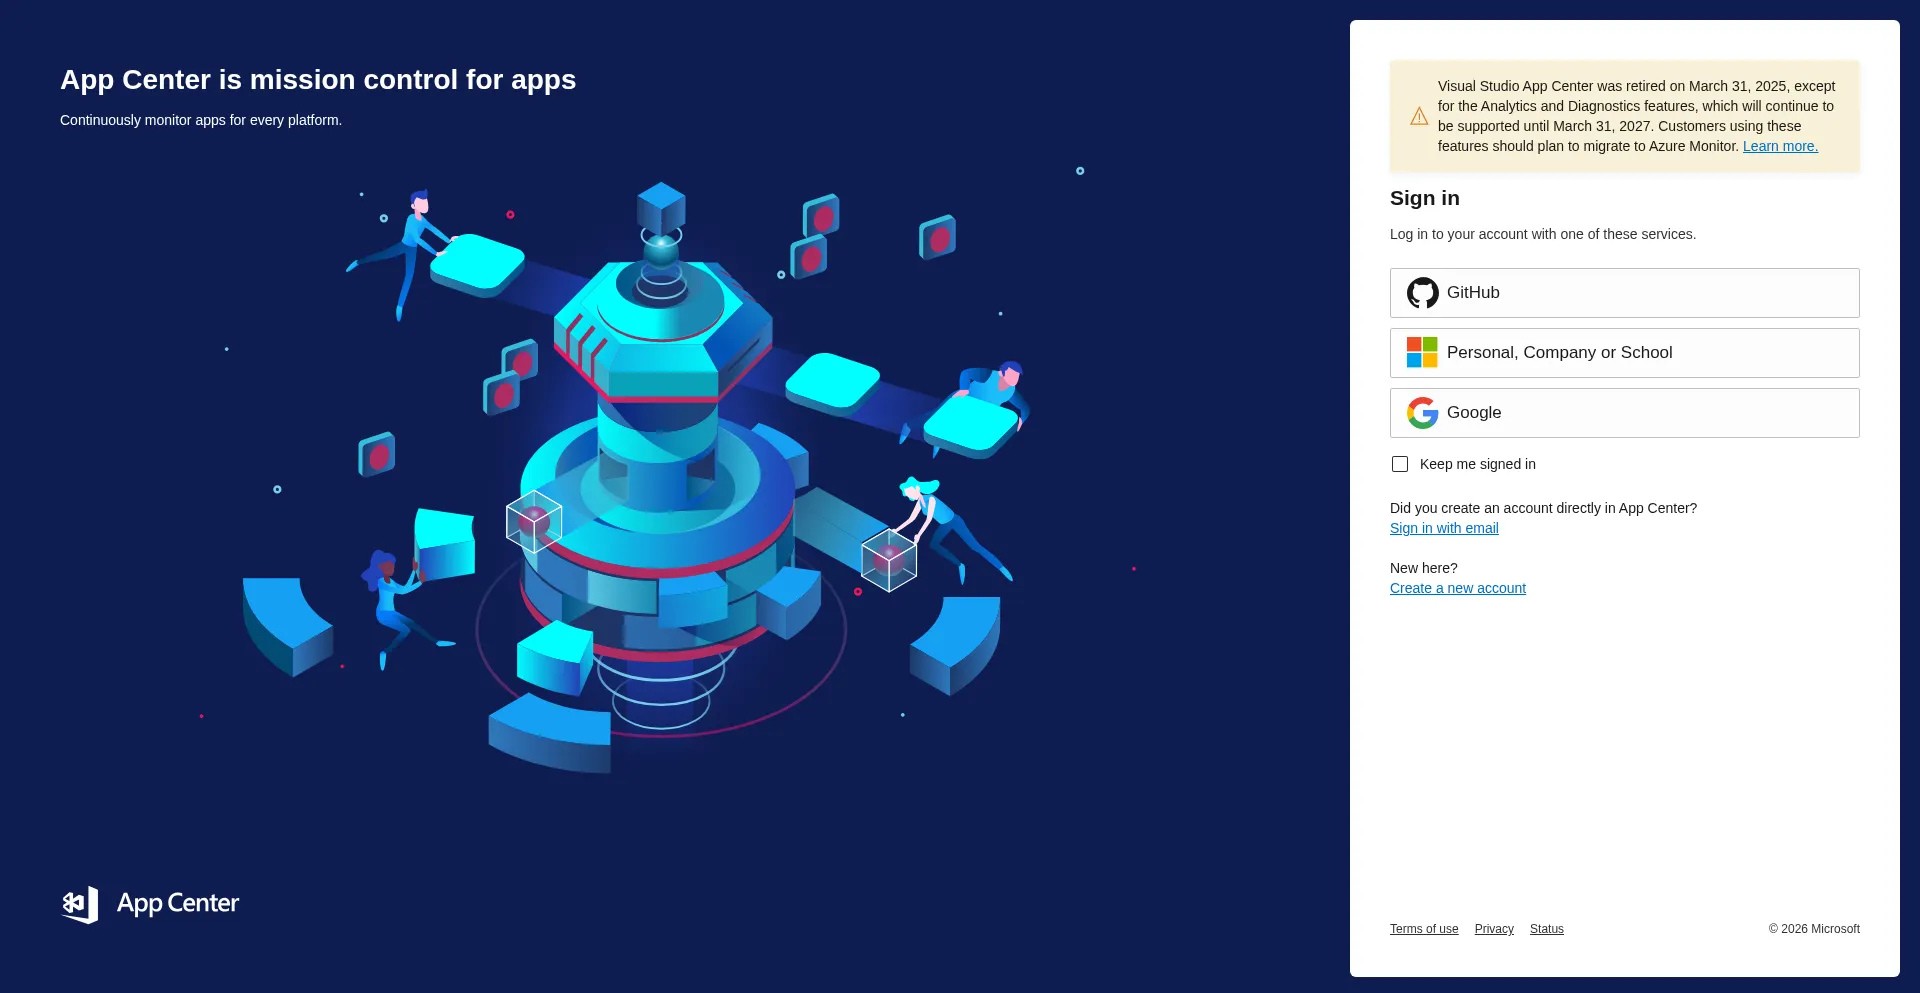Viewport: 1920px width, 993px height.
Task: Click the Continuously monitor apps subtitle text
Action: click(201, 120)
